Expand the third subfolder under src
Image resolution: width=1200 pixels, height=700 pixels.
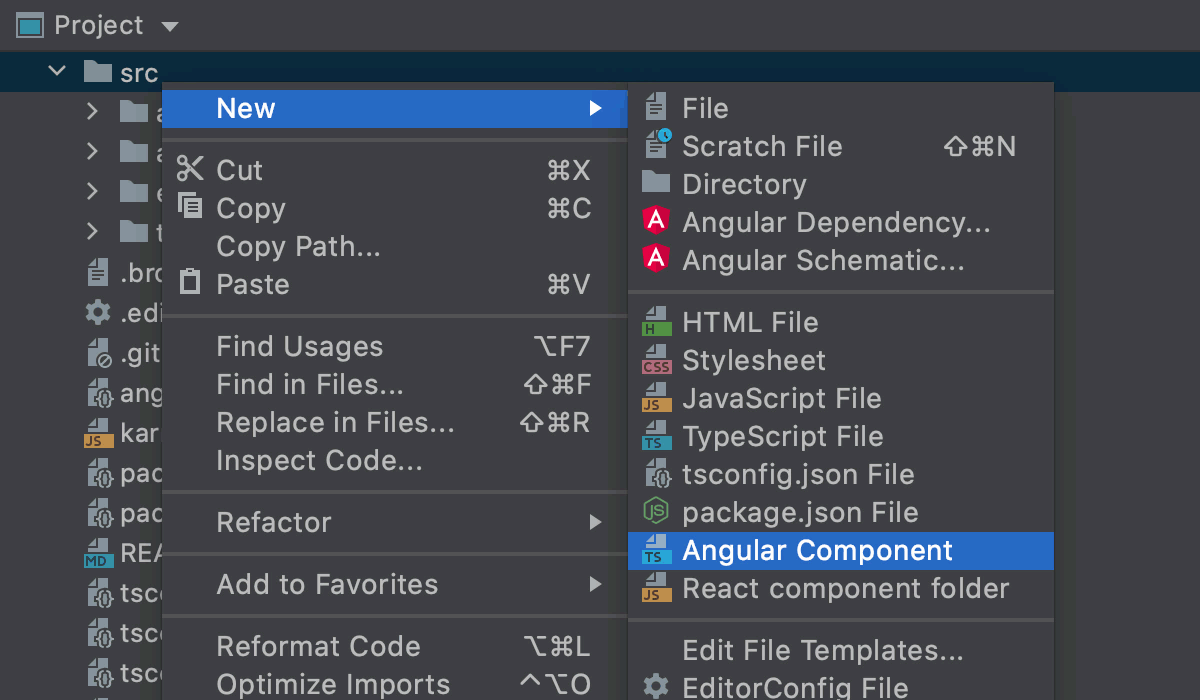(93, 191)
